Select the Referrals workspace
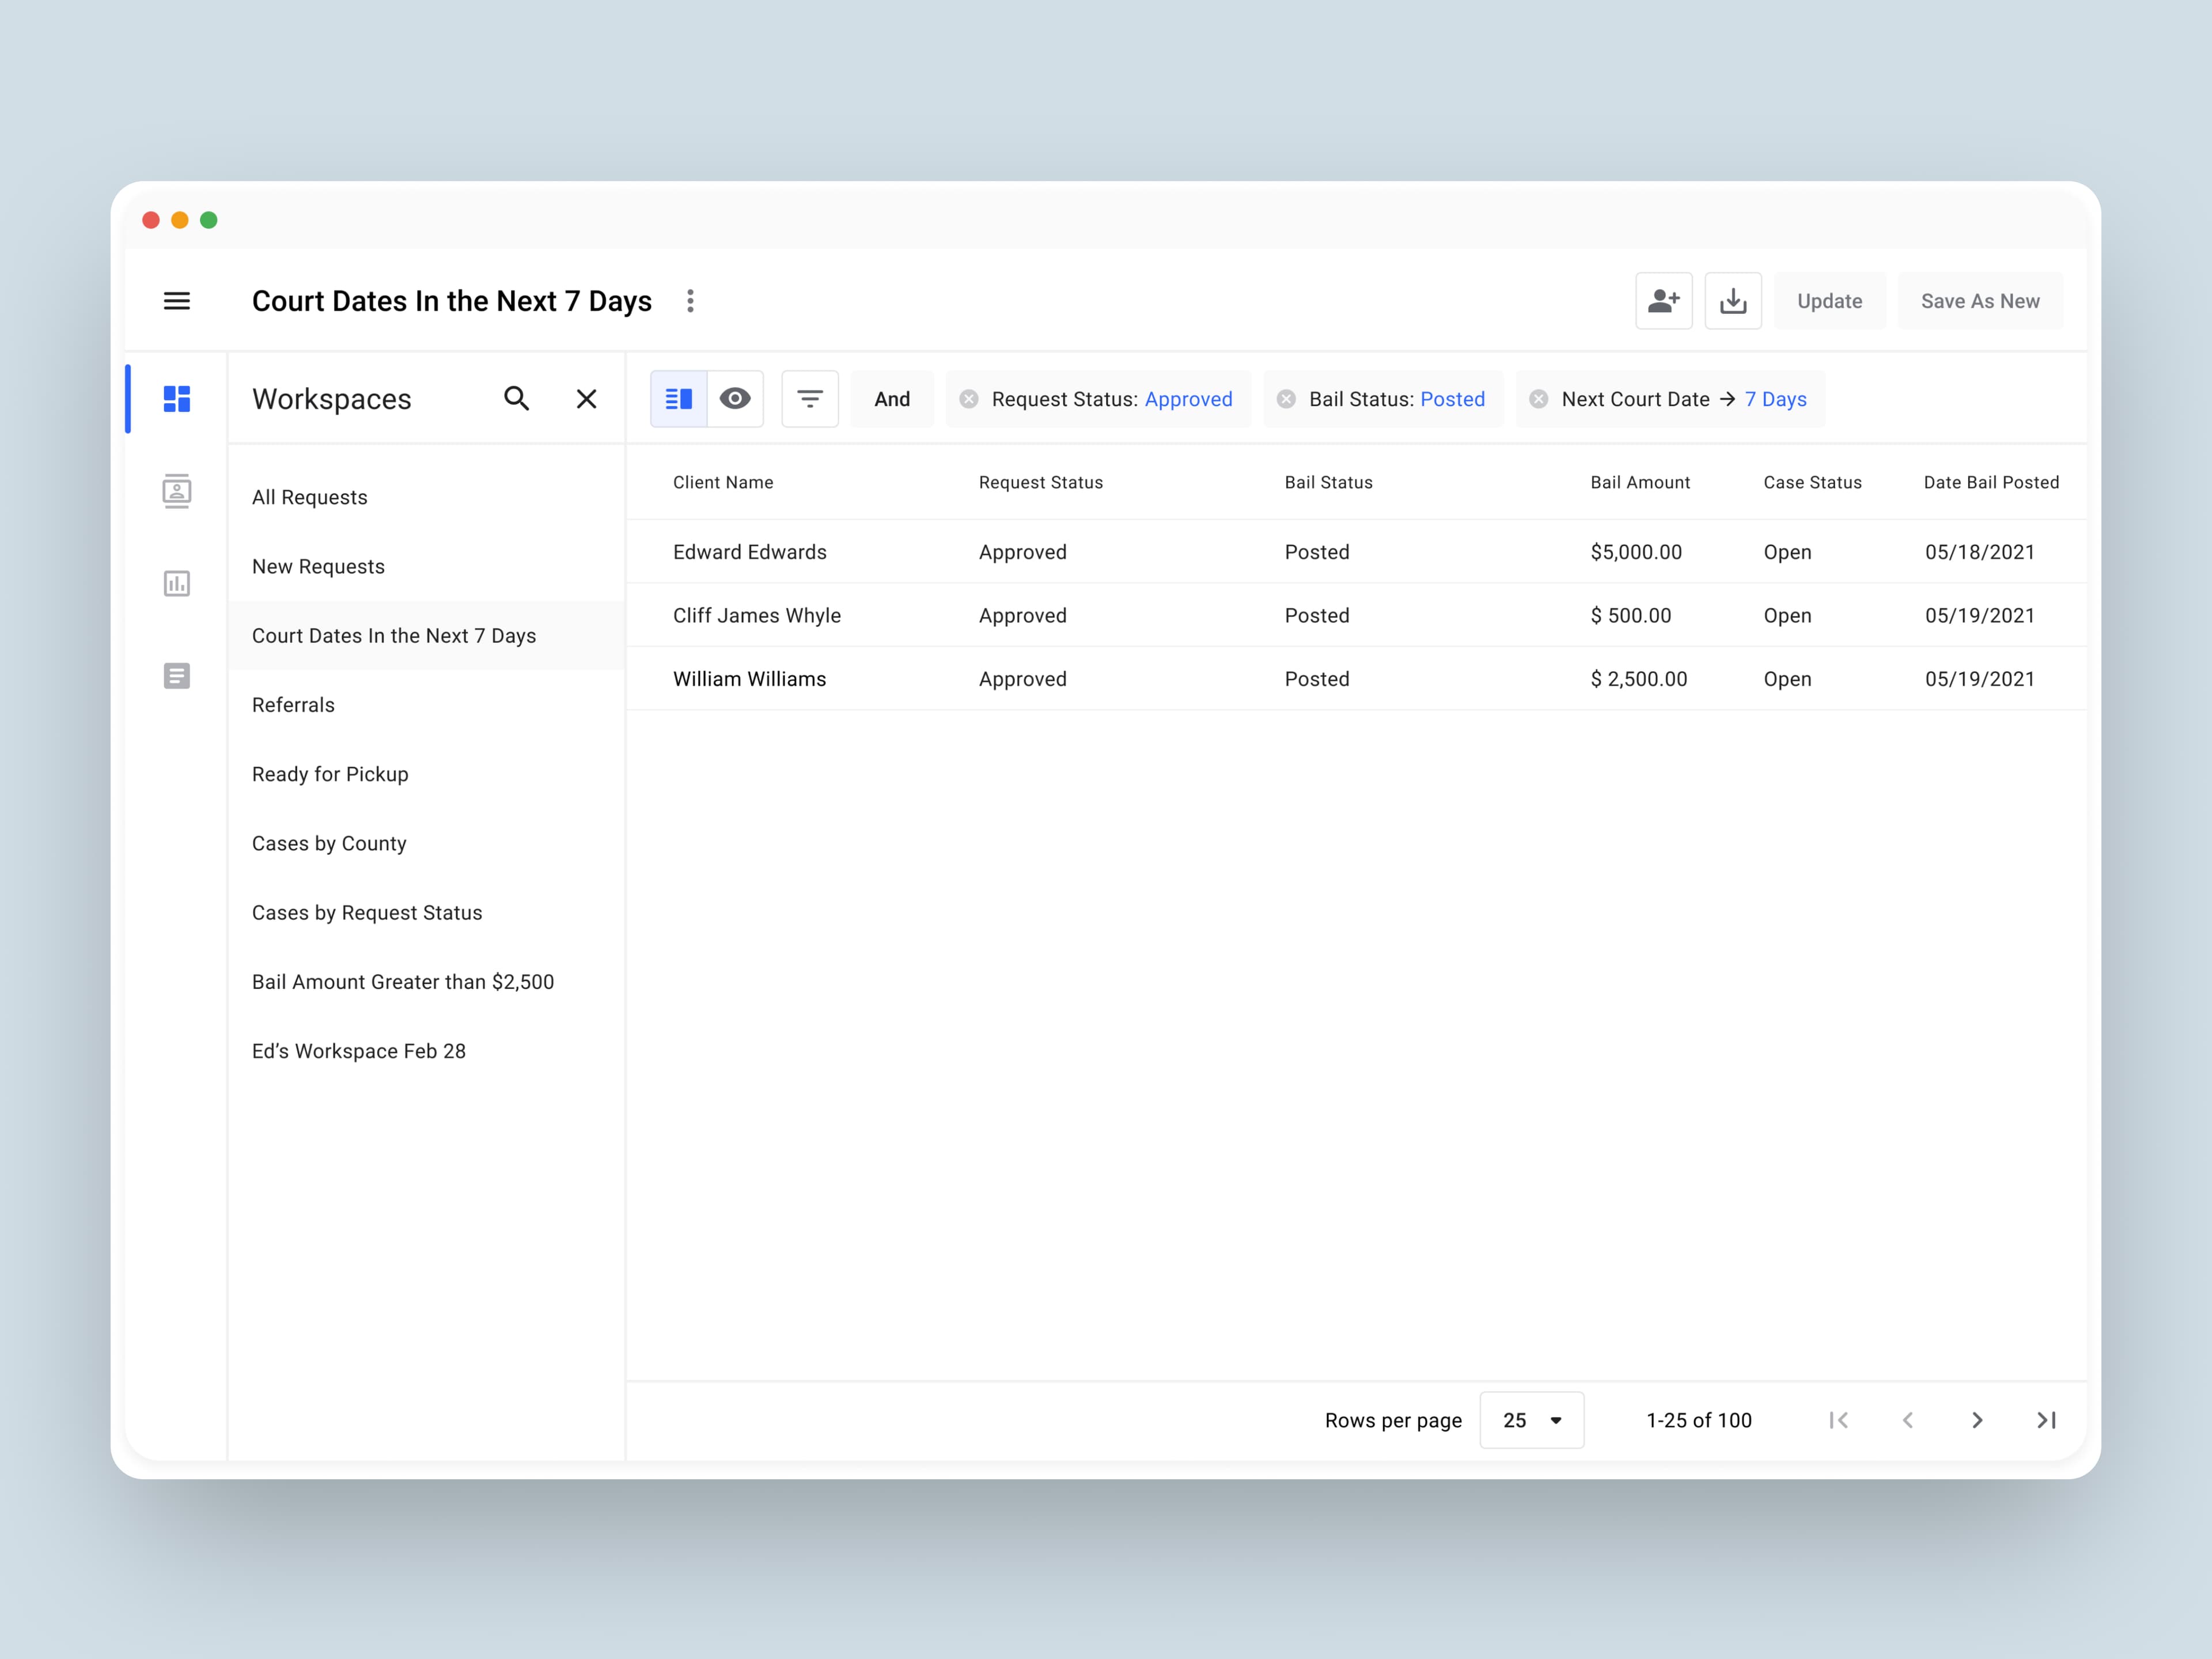 tap(293, 705)
